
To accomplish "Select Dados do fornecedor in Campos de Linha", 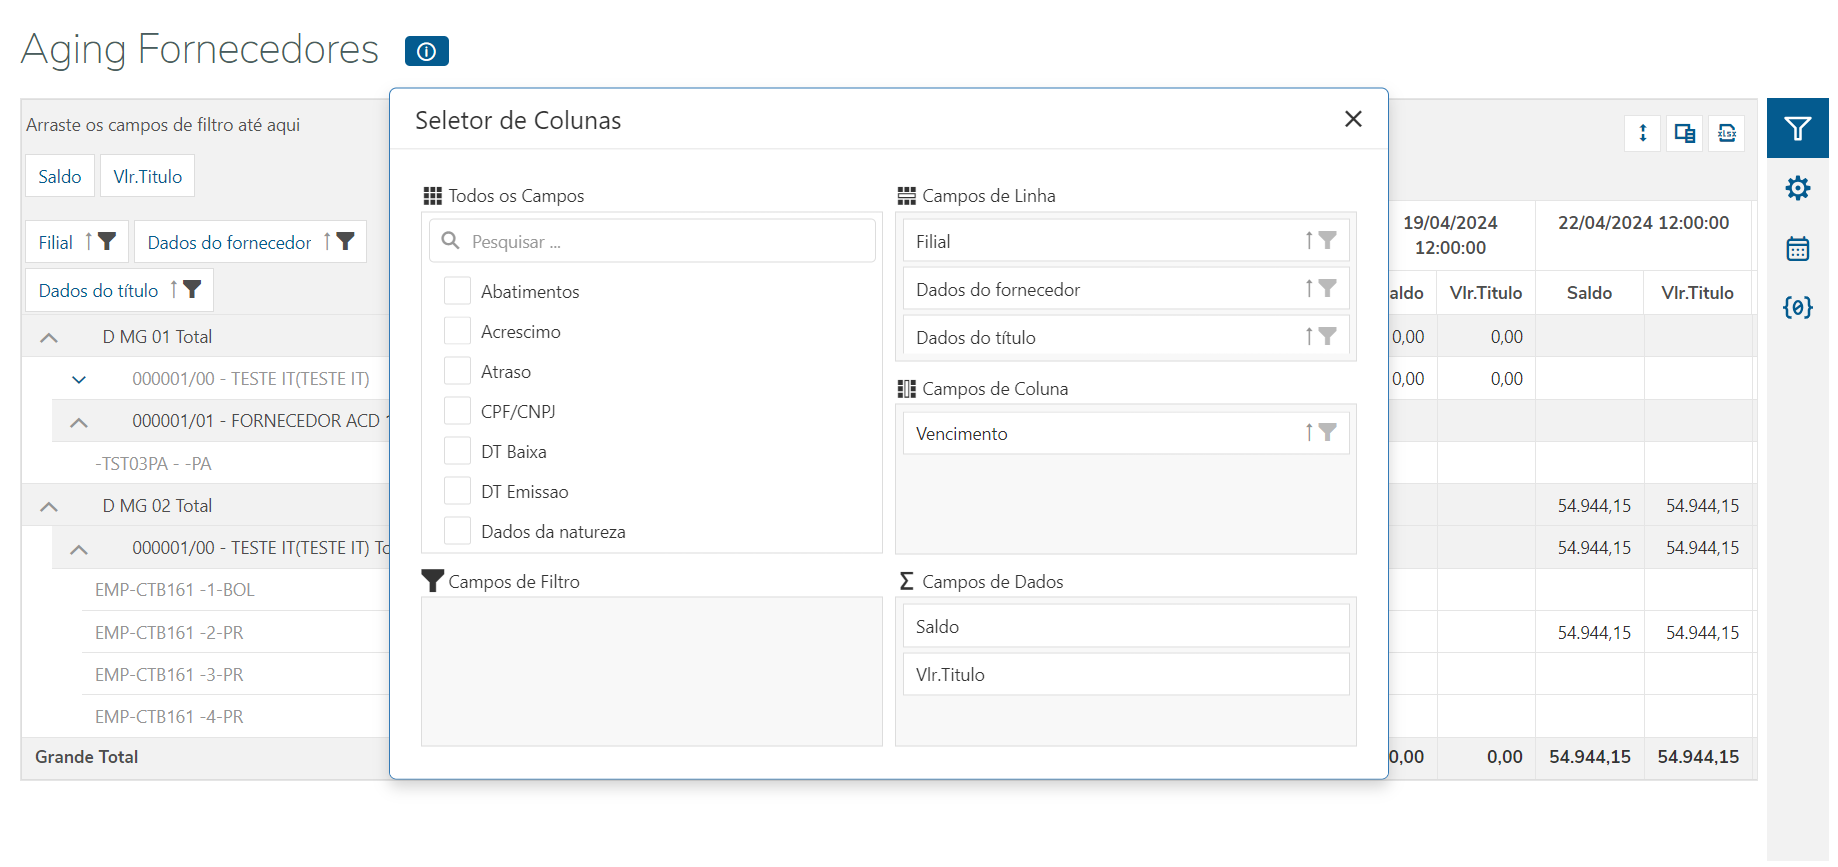I will pyautogui.click(x=1100, y=290).
